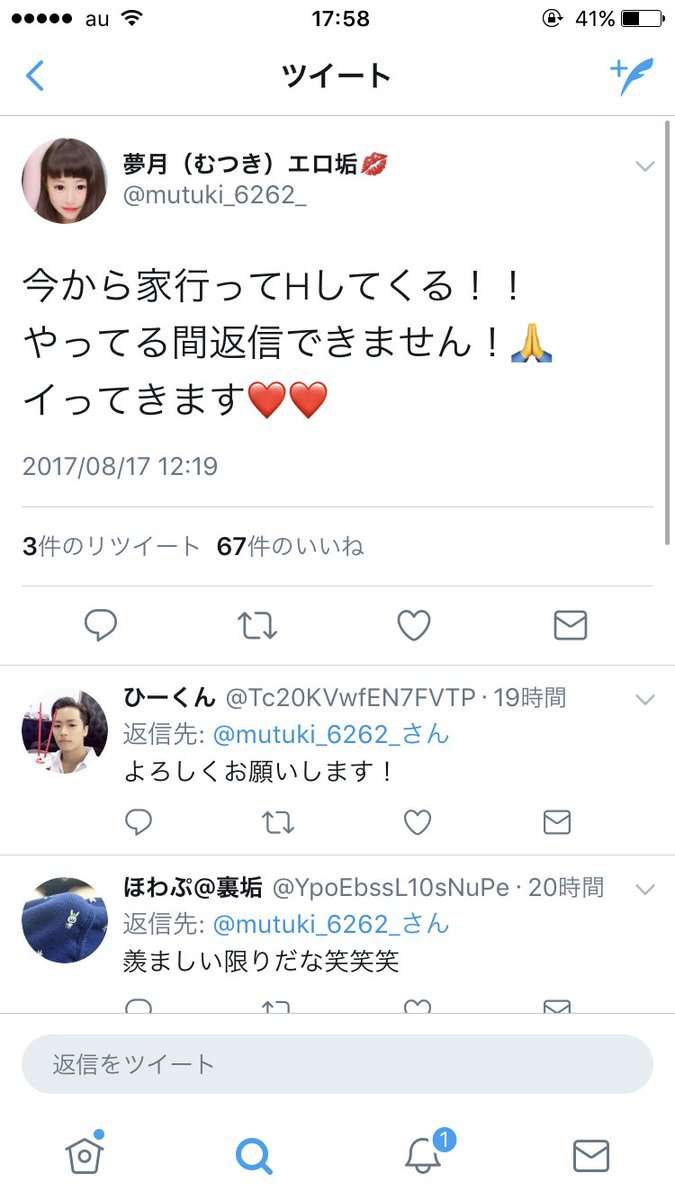Screen dimensions: 675x1200
Task: Open options chevron on ほわぷ@裏垢's reply
Action: (645, 889)
